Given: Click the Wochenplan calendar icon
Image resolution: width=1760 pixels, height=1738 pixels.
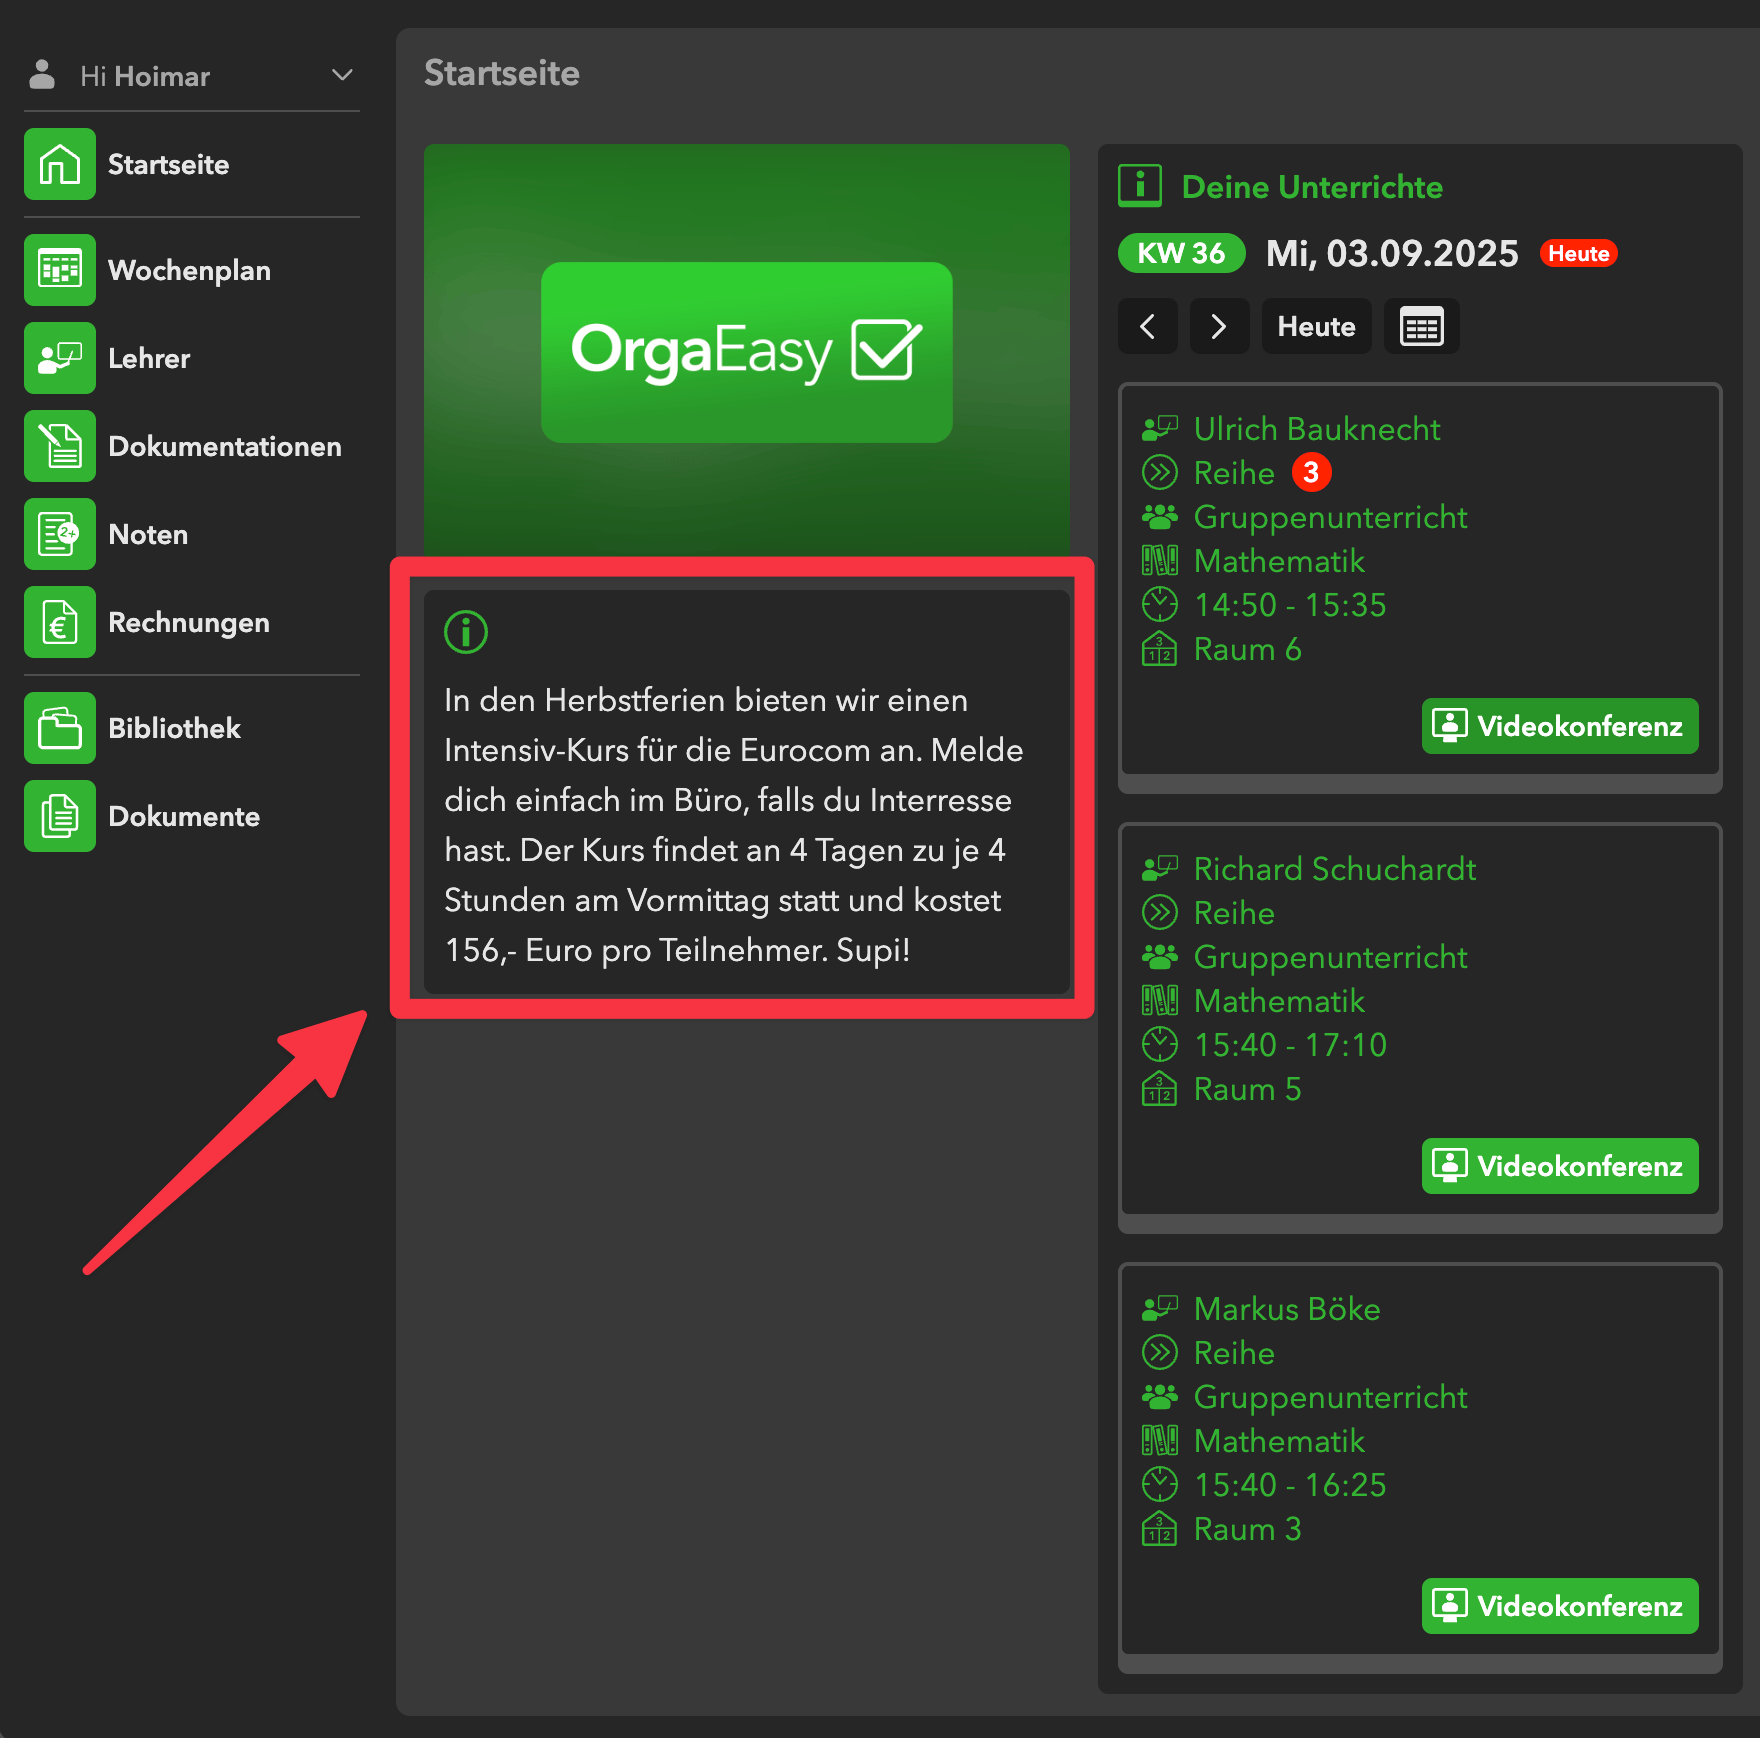Looking at the screenshot, I should tap(60, 270).
